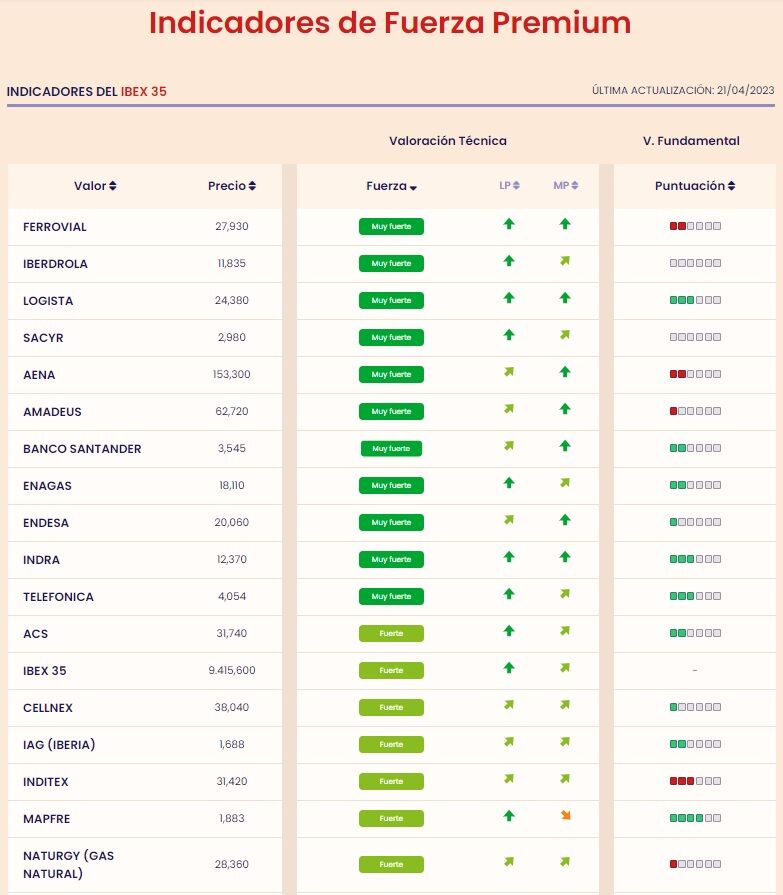The width and height of the screenshot is (783, 895).
Task: Click MAPFRE Fuerte badge
Action: click(x=392, y=819)
